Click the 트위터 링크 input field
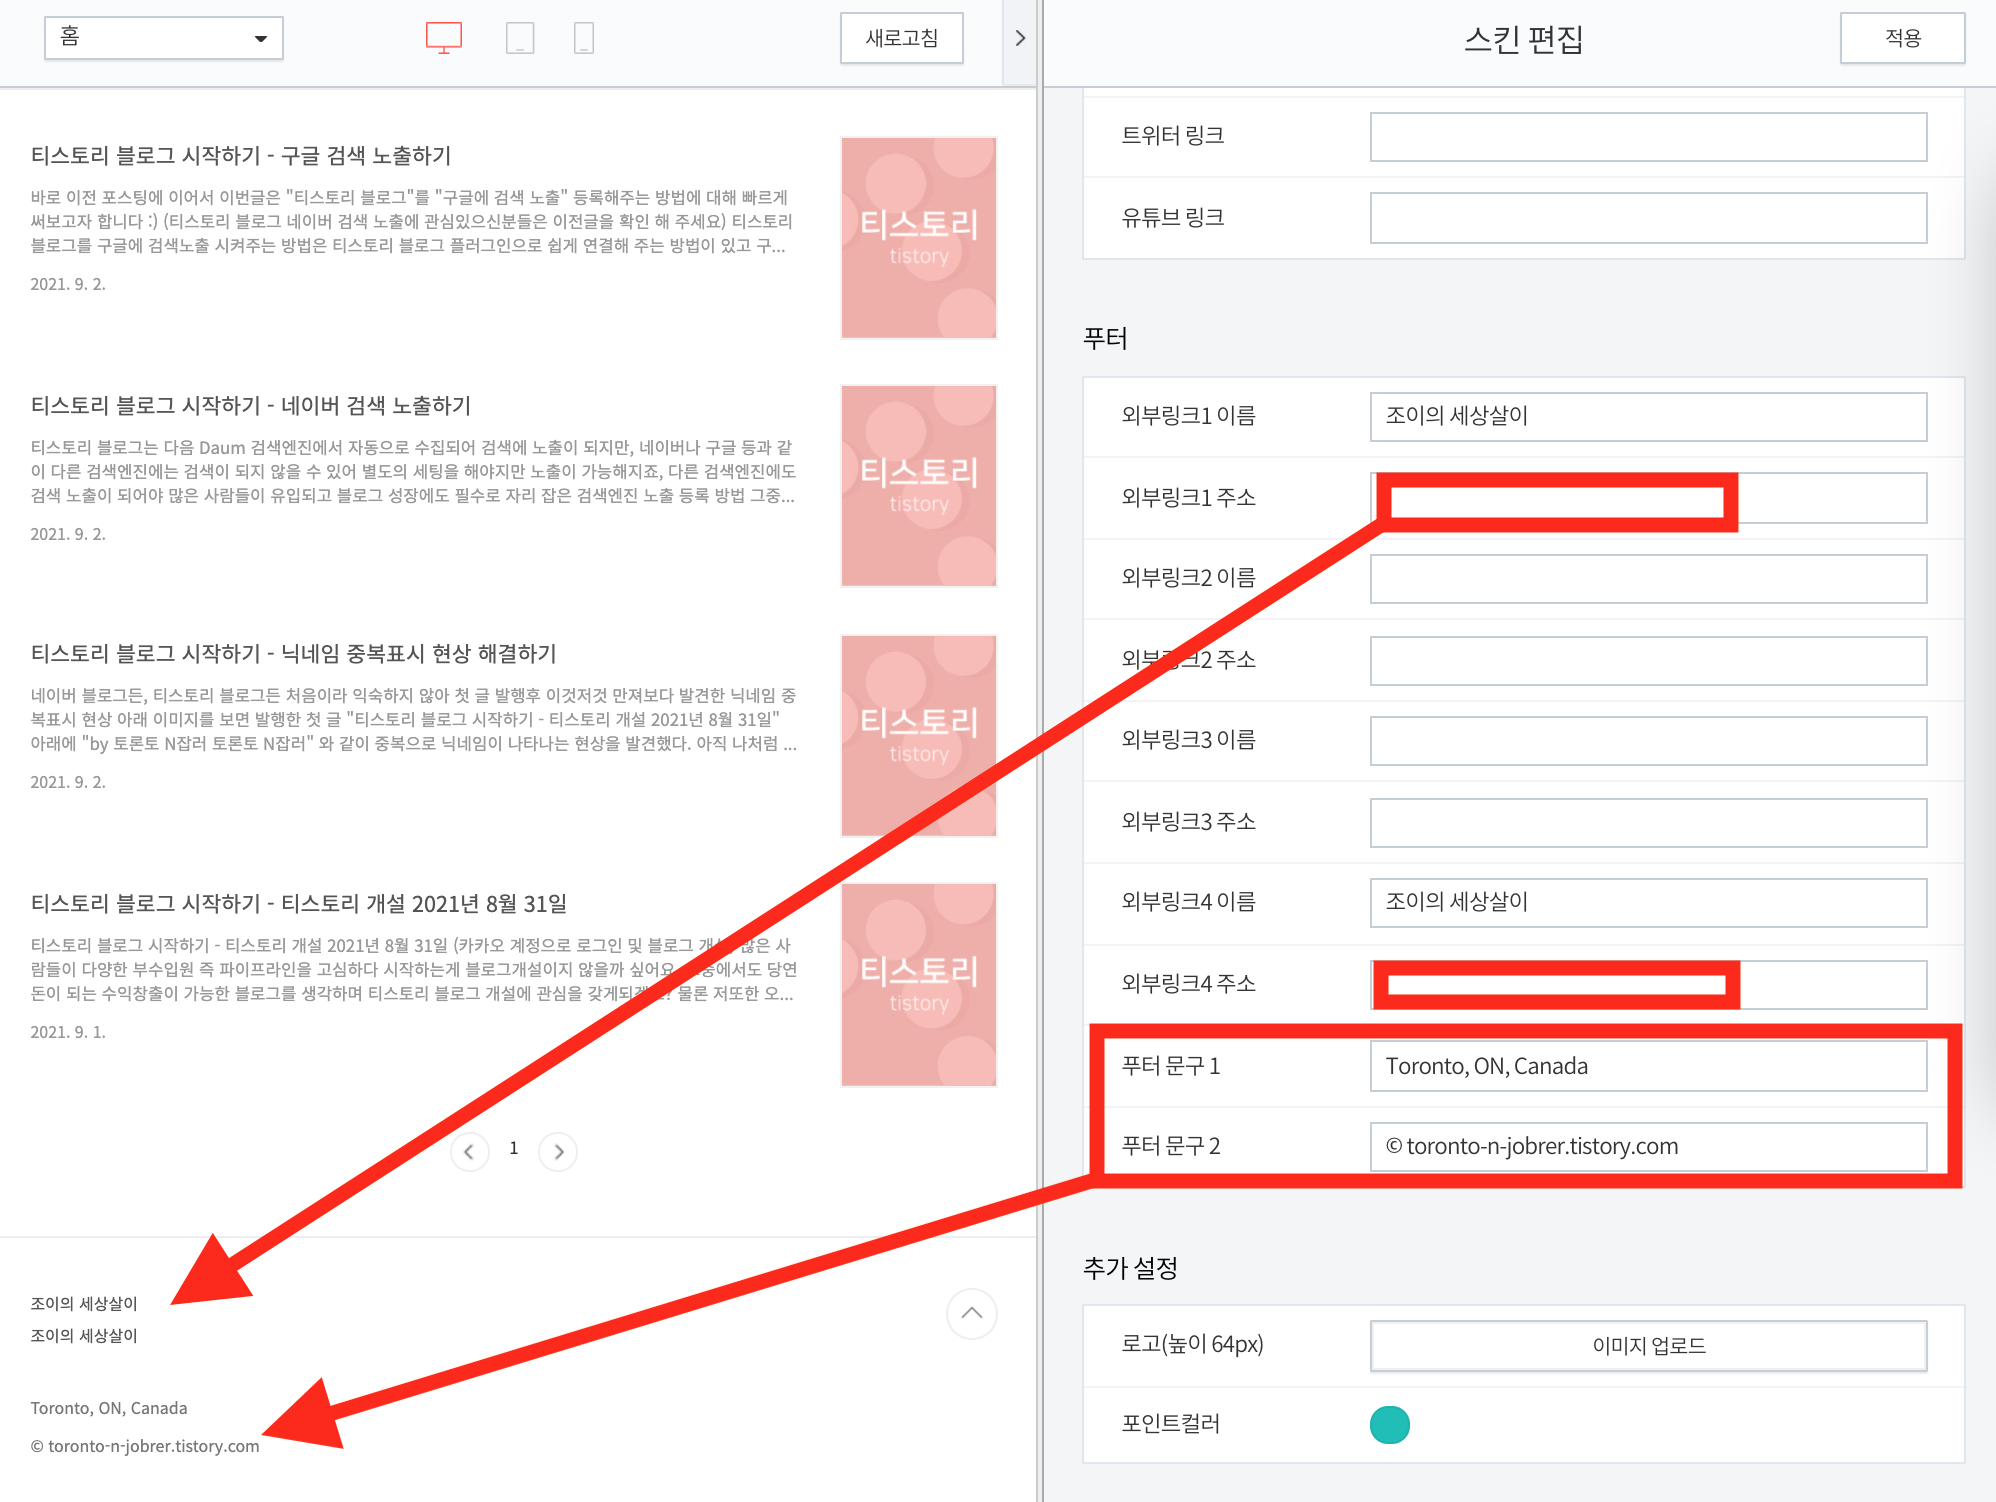The image size is (1996, 1502). 1647,137
